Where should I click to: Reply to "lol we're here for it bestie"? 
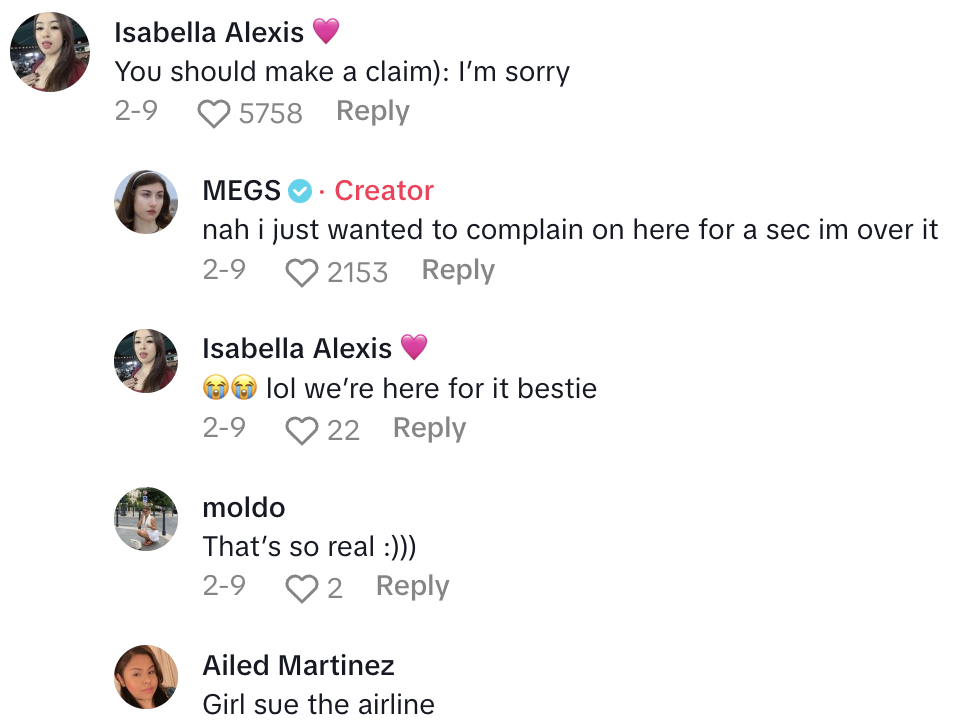click(x=429, y=428)
